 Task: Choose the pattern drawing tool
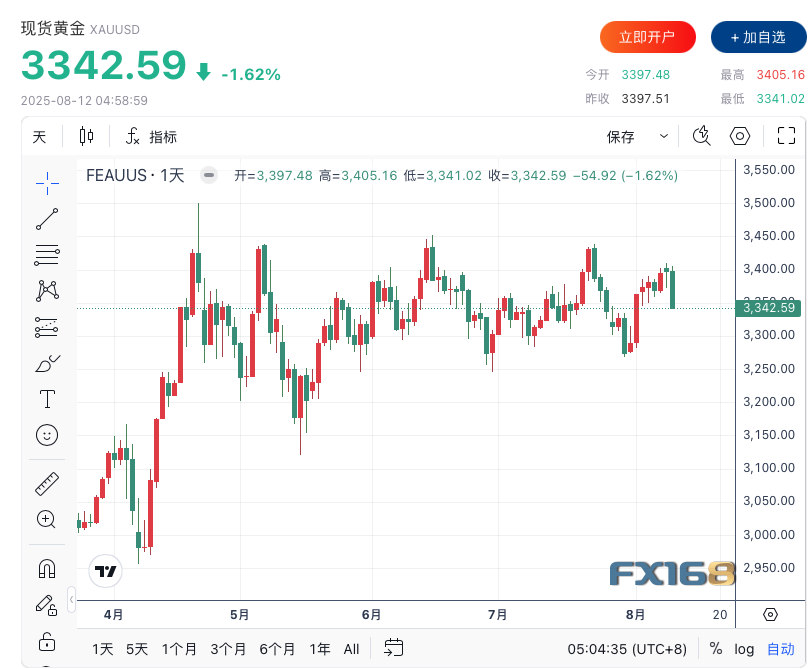click(x=47, y=291)
